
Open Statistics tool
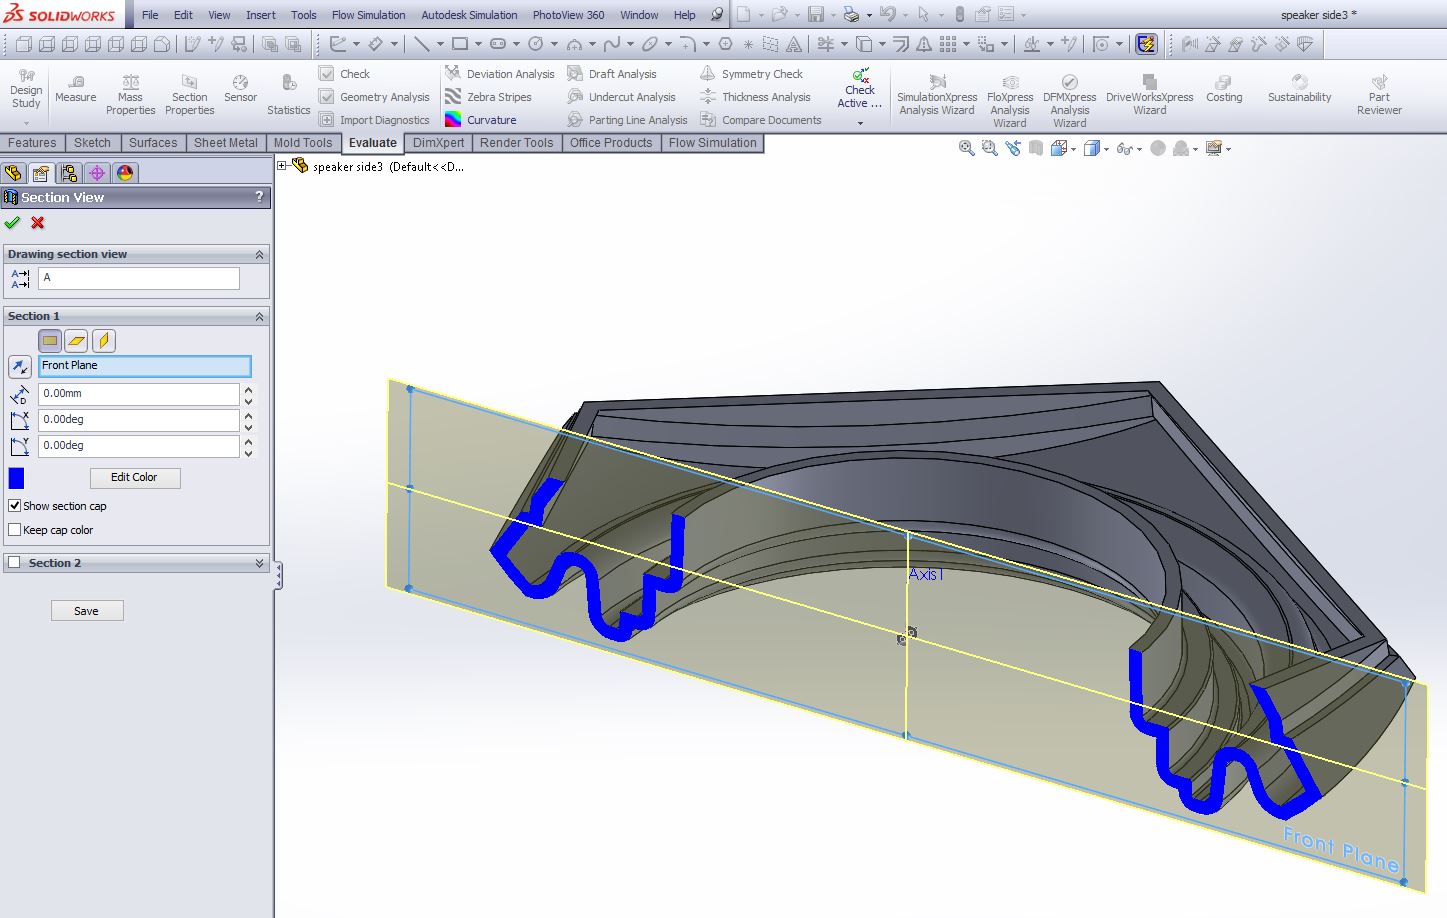(x=288, y=95)
